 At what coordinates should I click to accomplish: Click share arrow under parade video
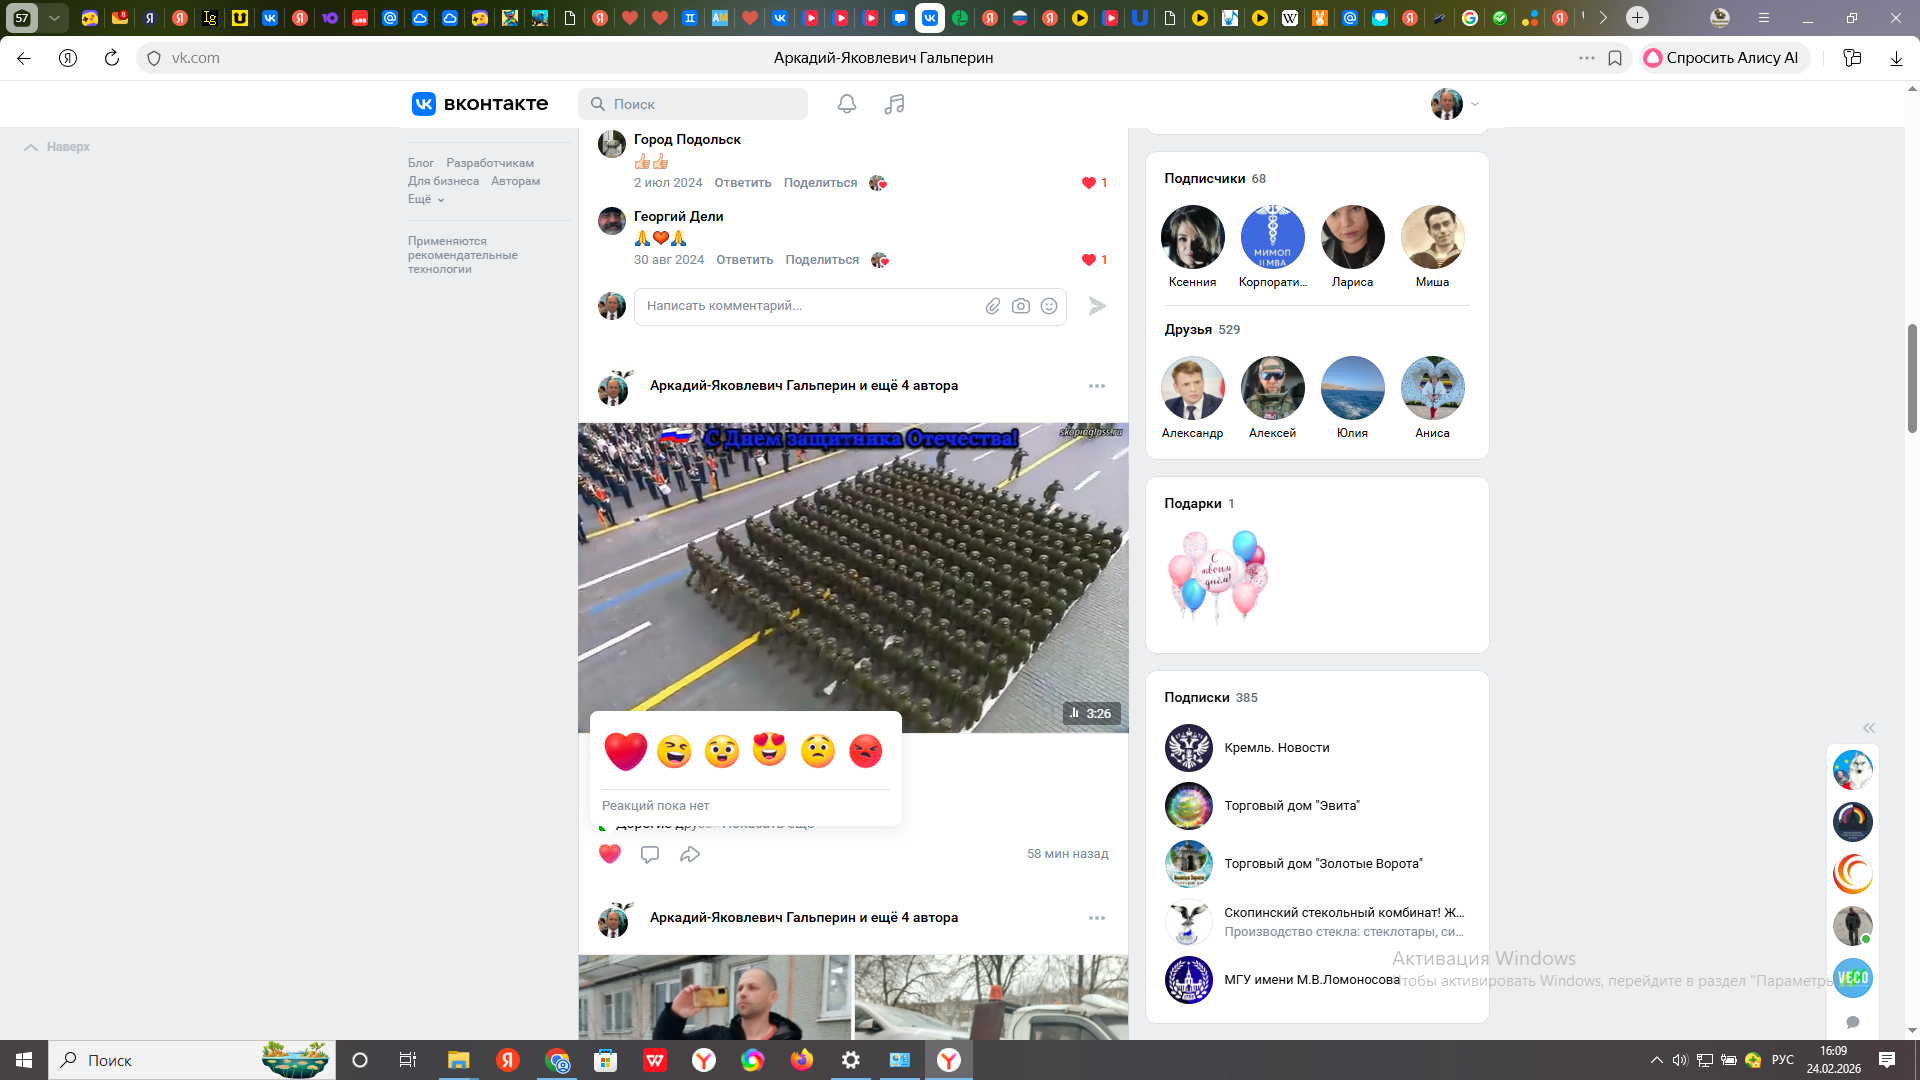(x=690, y=854)
